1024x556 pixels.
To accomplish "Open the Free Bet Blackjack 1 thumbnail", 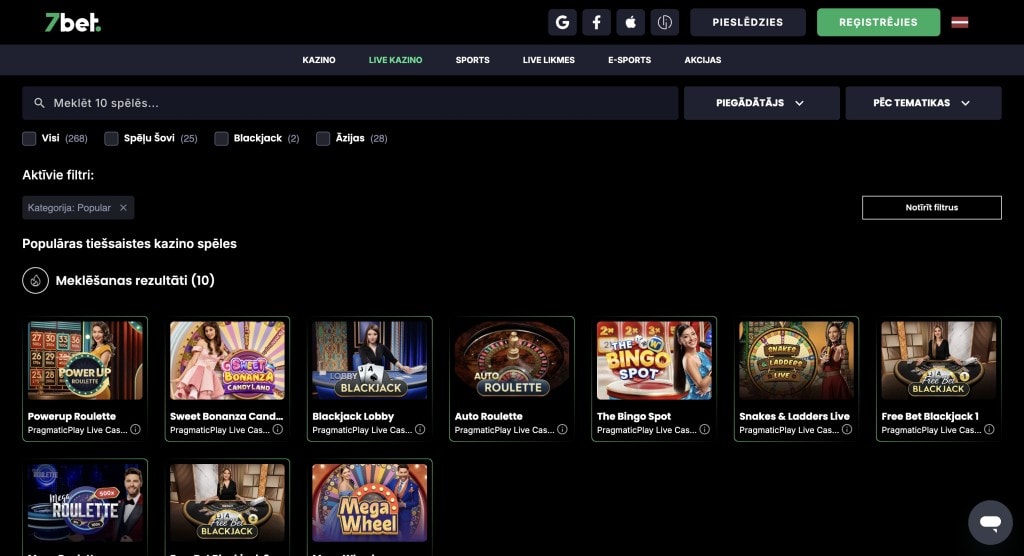I will (x=938, y=360).
